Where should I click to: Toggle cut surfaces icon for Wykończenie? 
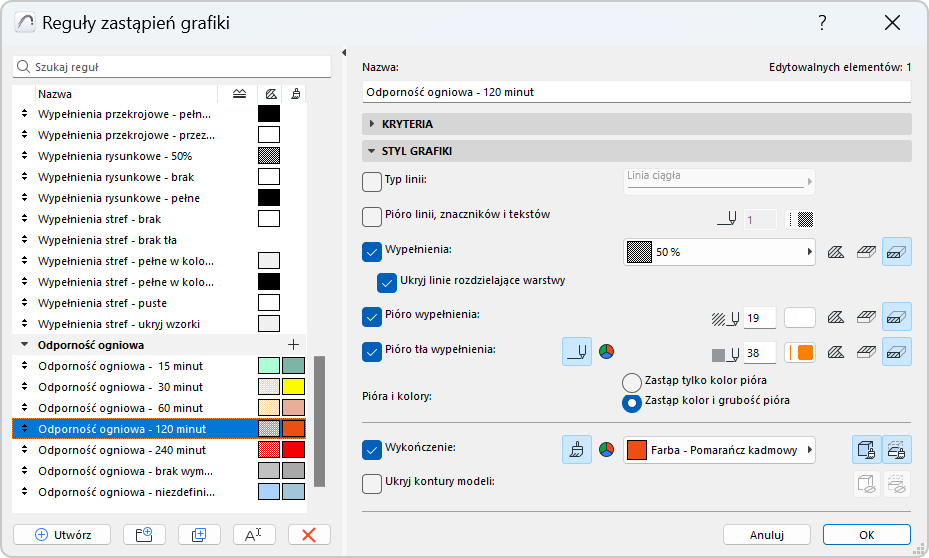[x=867, y=450]
